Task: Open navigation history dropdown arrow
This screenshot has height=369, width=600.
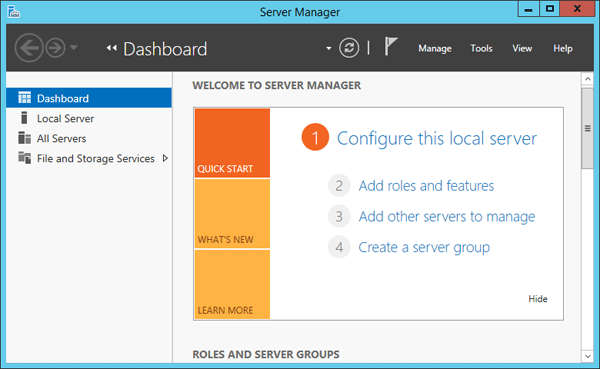Action: click(x=74, y=48)
